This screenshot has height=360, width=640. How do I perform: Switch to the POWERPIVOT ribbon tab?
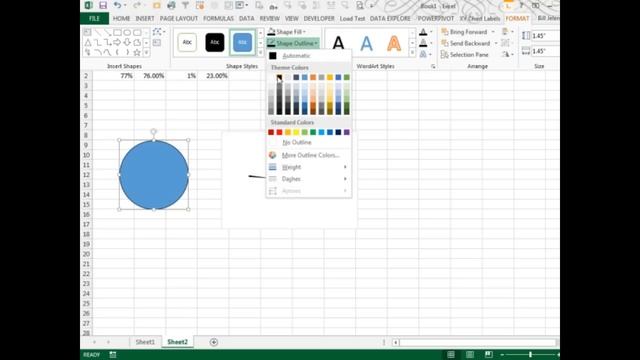(x=436, y=18)
